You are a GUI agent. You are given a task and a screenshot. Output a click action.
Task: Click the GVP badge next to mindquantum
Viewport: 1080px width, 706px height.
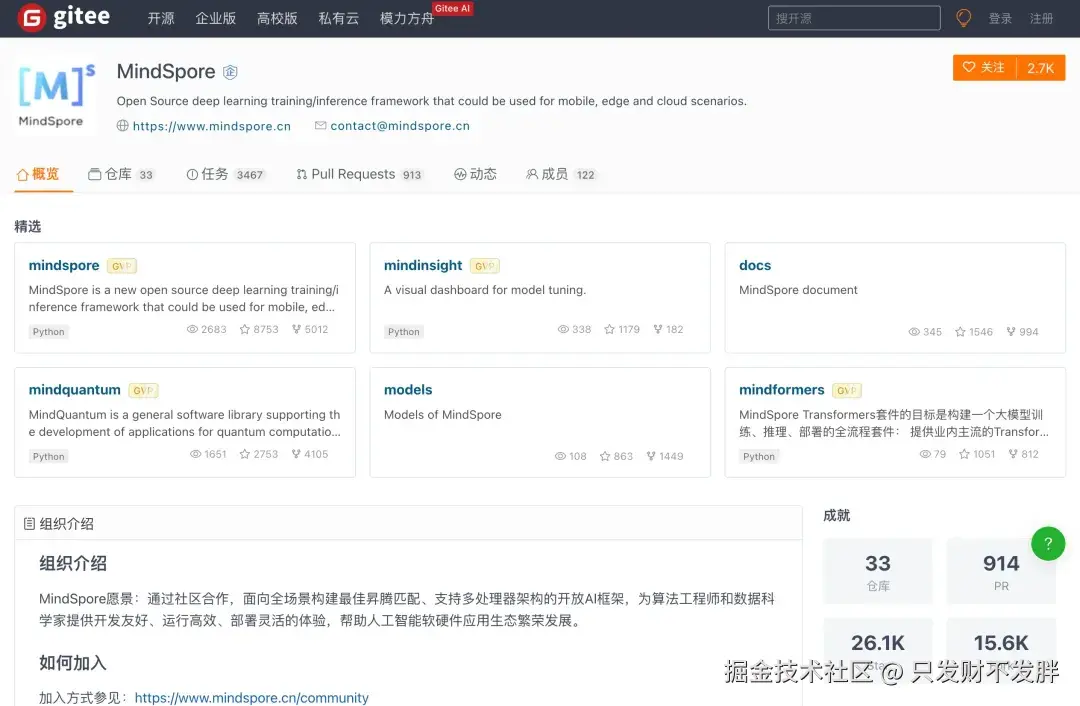pyautogui.click(x=143, y=390)
